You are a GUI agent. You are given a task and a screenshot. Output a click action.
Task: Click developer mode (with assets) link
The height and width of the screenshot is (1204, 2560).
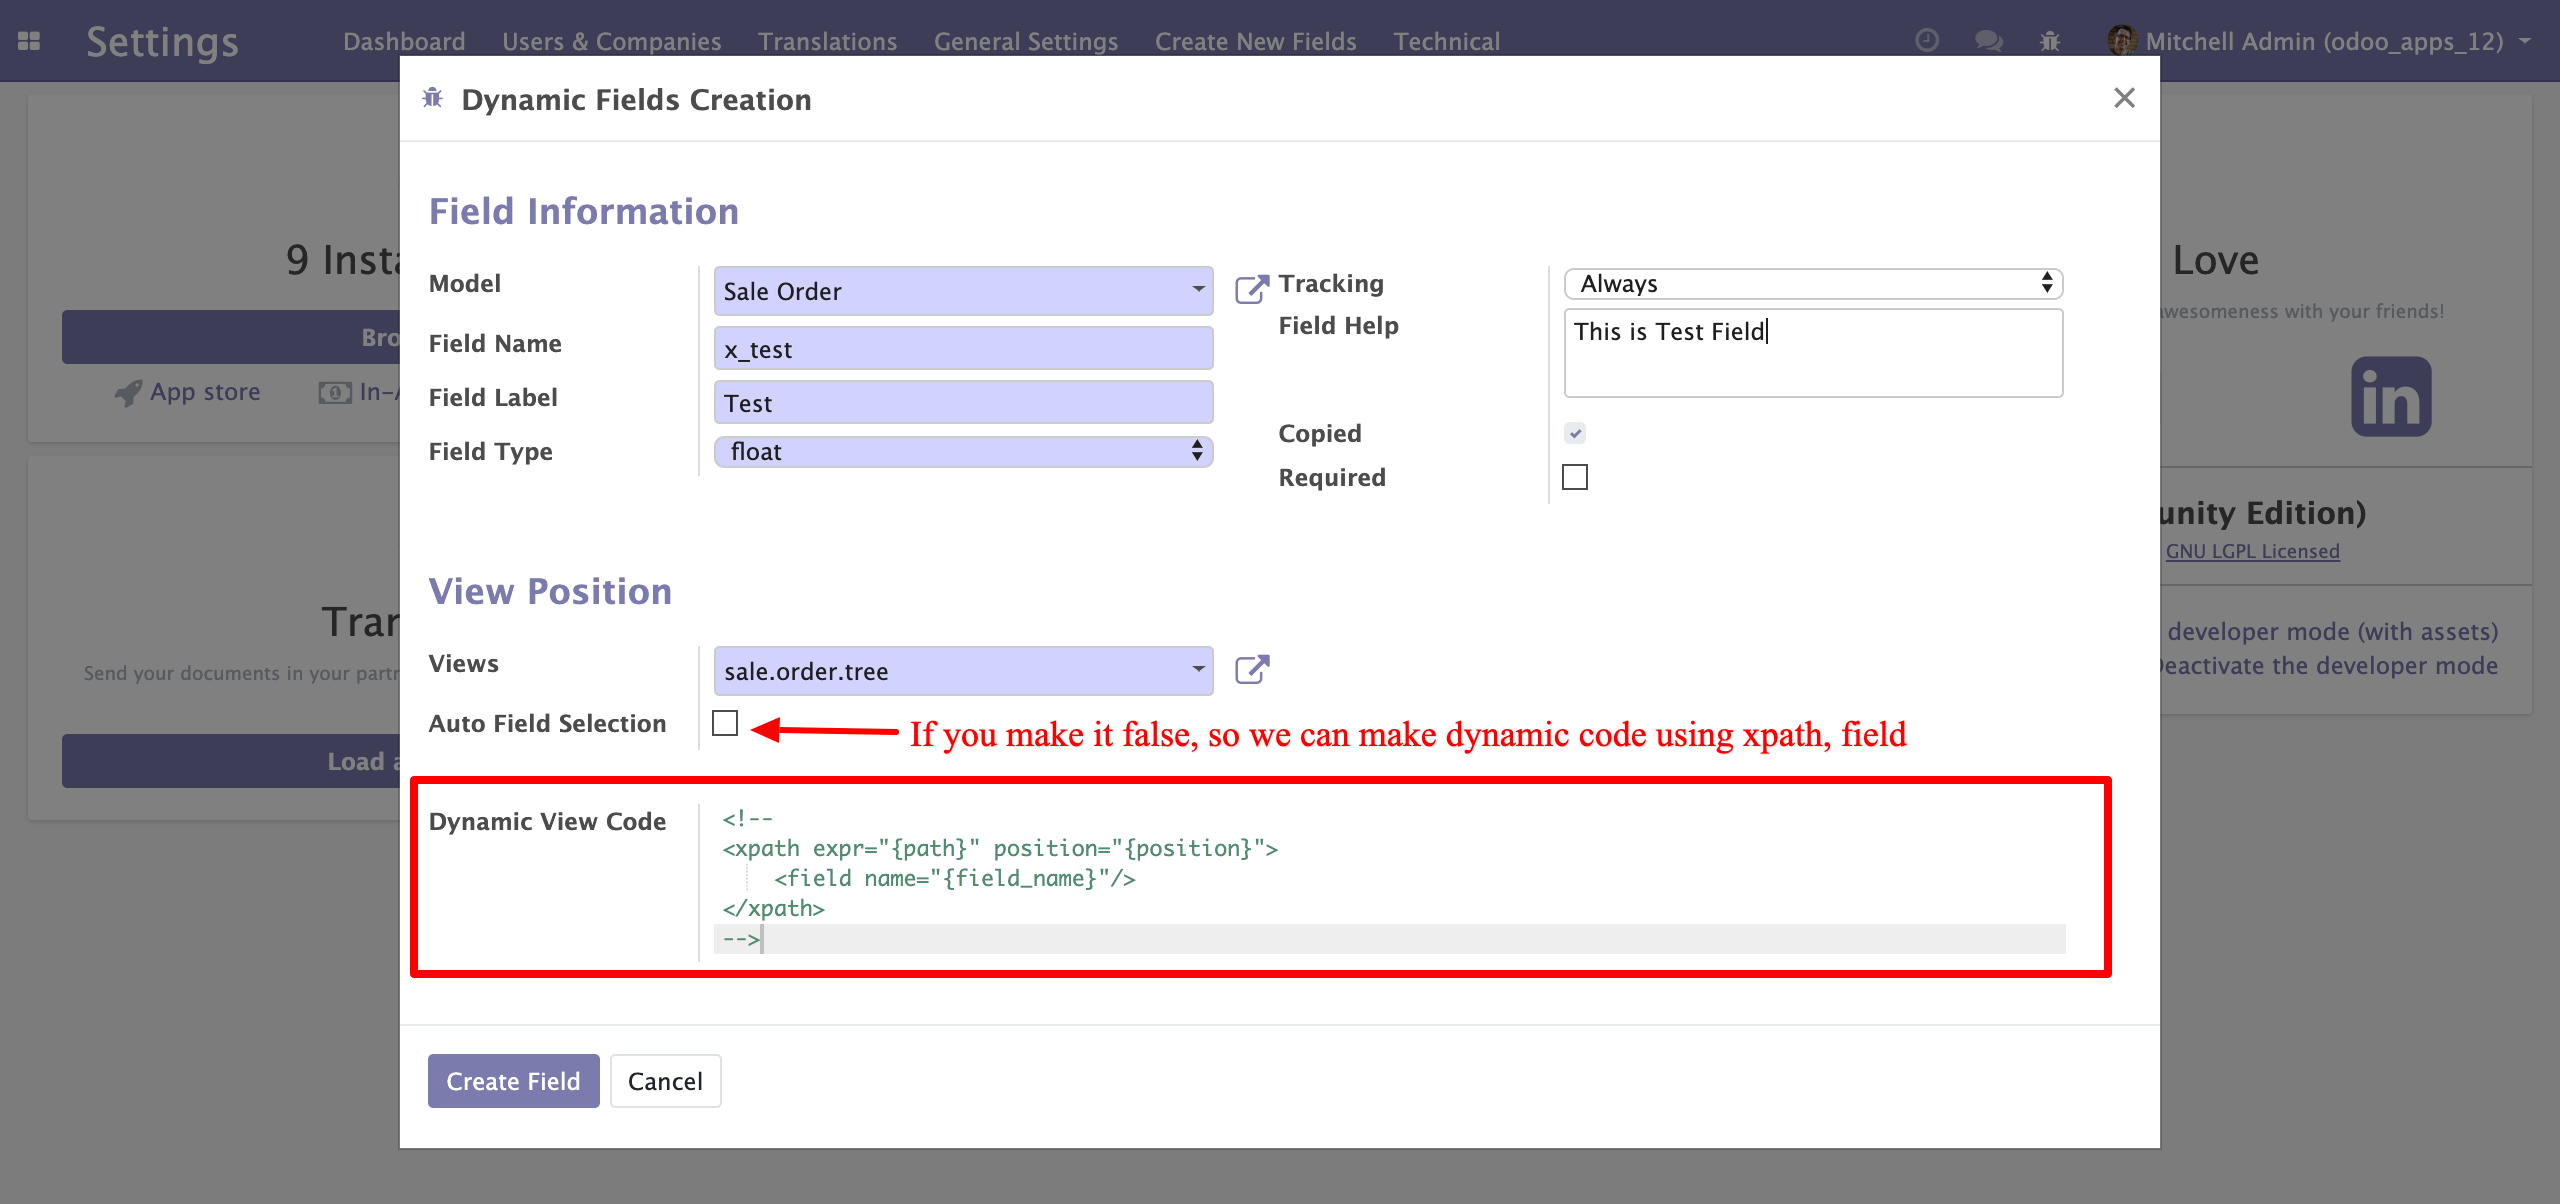[x=2333, y=632]
